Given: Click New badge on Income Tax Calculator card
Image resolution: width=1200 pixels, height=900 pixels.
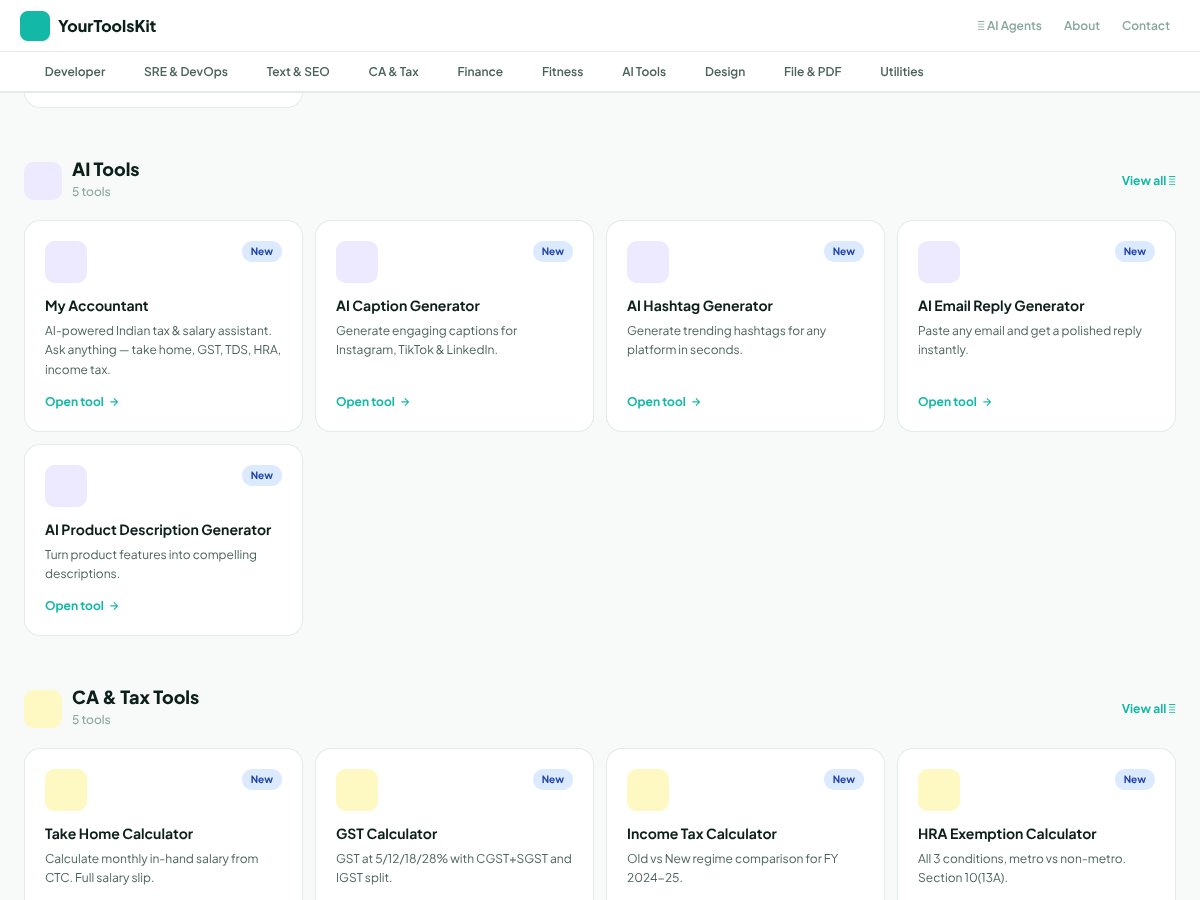Looking at the screenshot, I should tap(844, 780).
